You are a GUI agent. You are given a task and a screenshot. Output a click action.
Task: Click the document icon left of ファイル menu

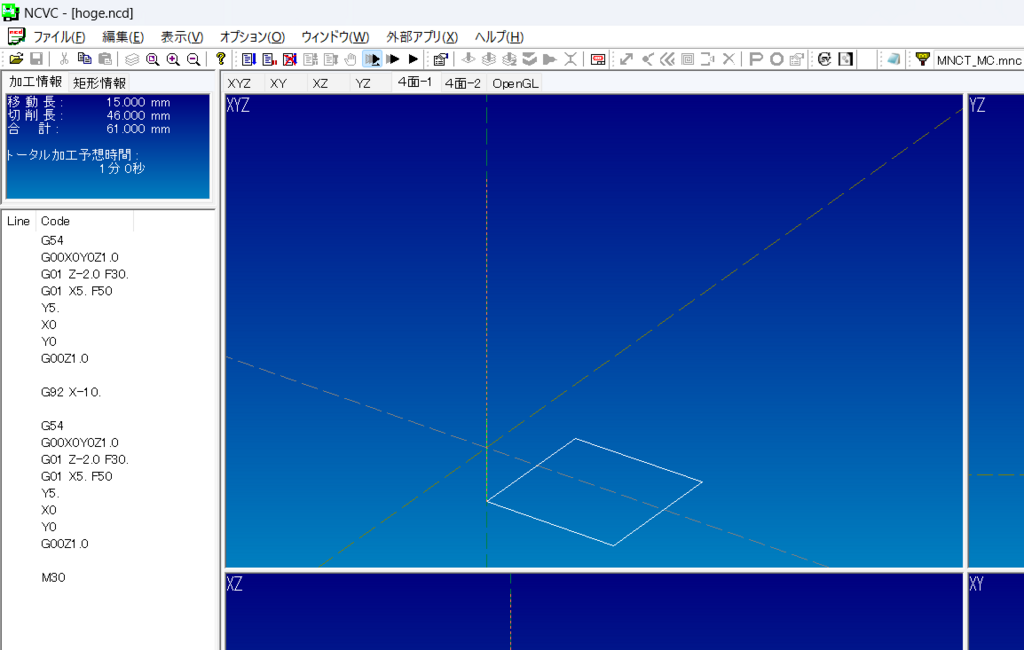click(x=16, y=37)
